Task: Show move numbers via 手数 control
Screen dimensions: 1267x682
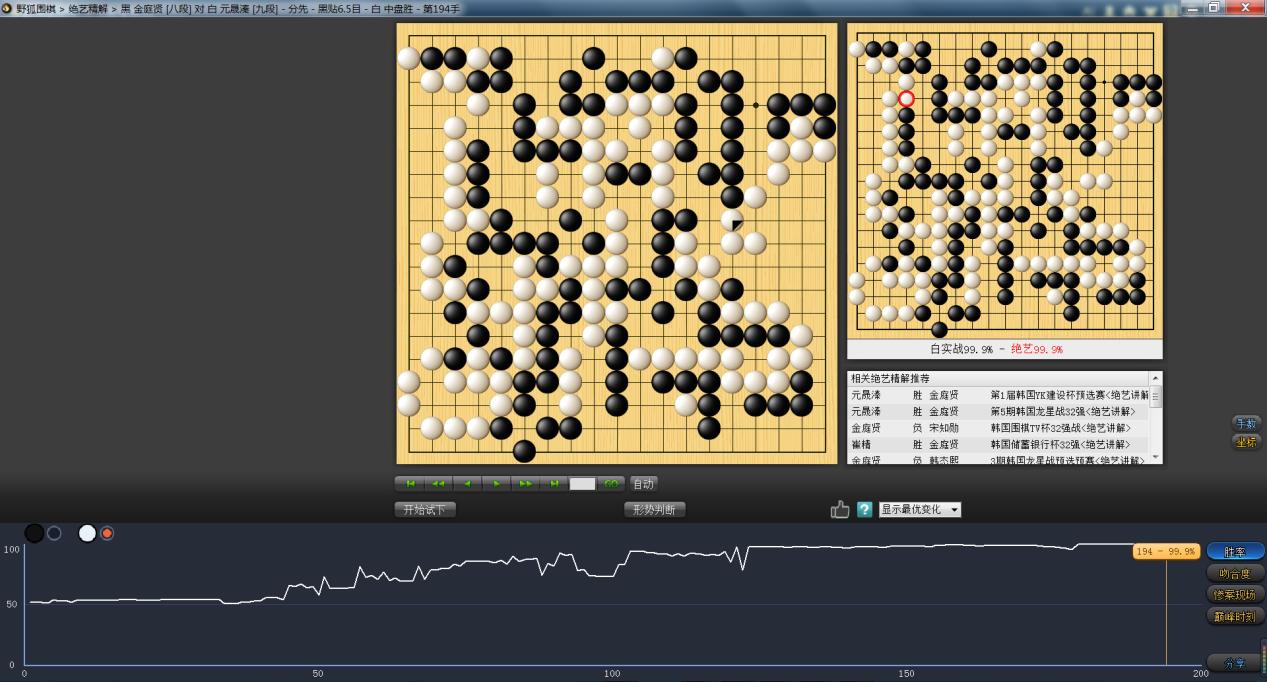Action: 1245,423
